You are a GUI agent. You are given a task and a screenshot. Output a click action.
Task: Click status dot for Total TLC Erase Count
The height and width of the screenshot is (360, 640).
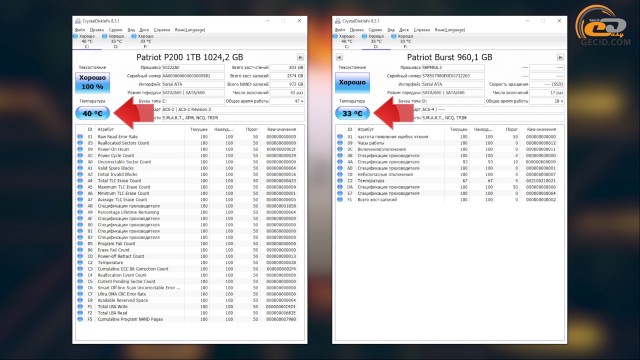[x=80, y=181]
